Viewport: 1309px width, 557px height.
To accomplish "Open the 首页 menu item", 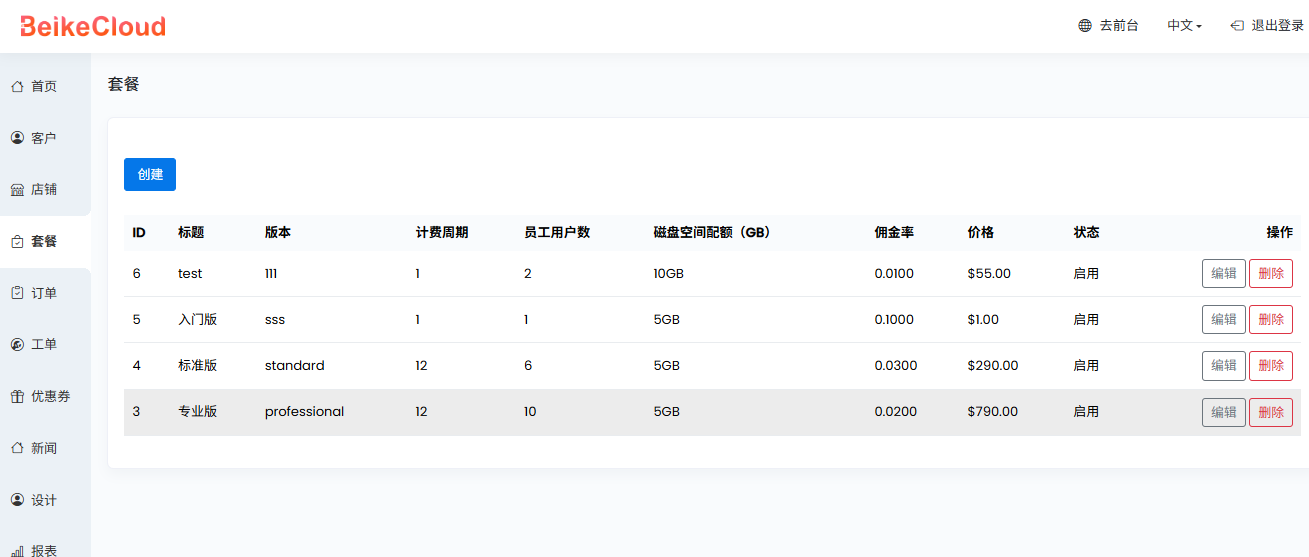I will pos(45,86).
